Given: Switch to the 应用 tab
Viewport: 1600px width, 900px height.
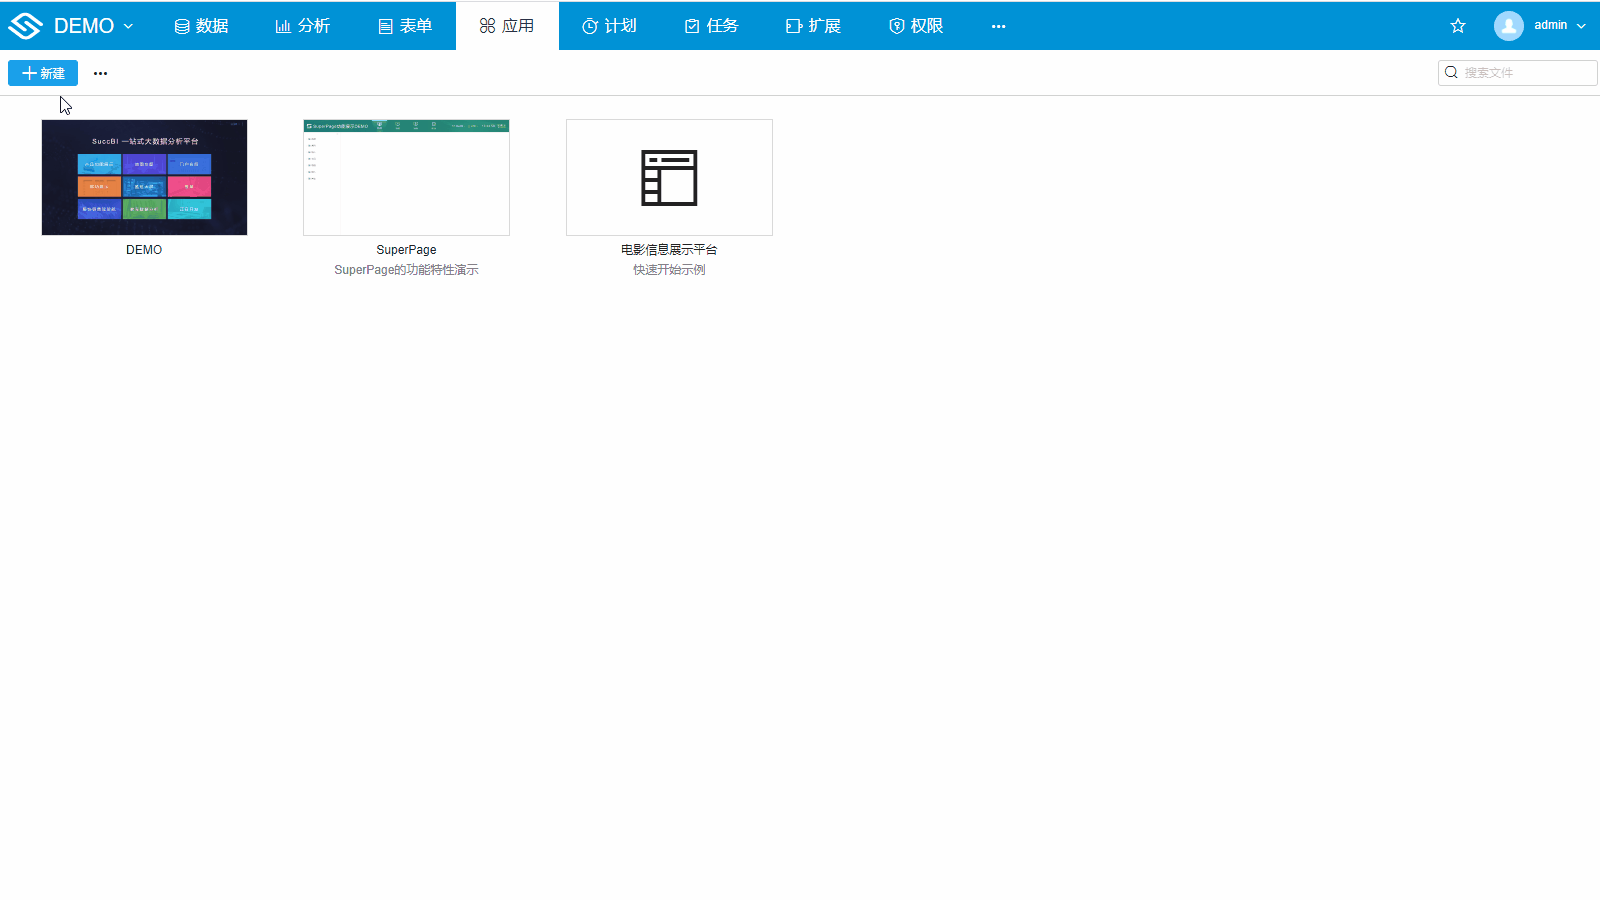Looking at the screenshot, I should click(x=507, y=26).
